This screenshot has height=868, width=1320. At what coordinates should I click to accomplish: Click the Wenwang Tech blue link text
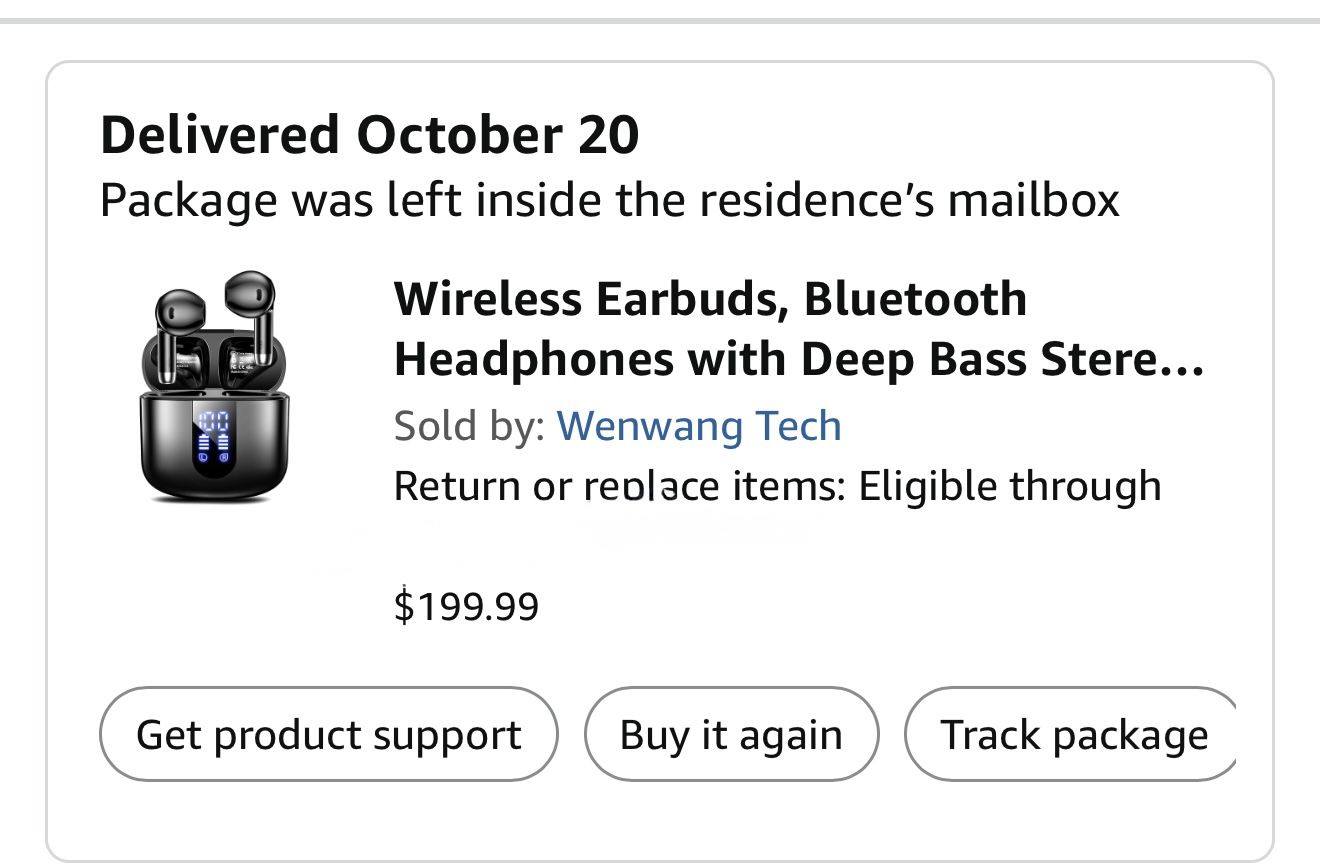(699, 425)
